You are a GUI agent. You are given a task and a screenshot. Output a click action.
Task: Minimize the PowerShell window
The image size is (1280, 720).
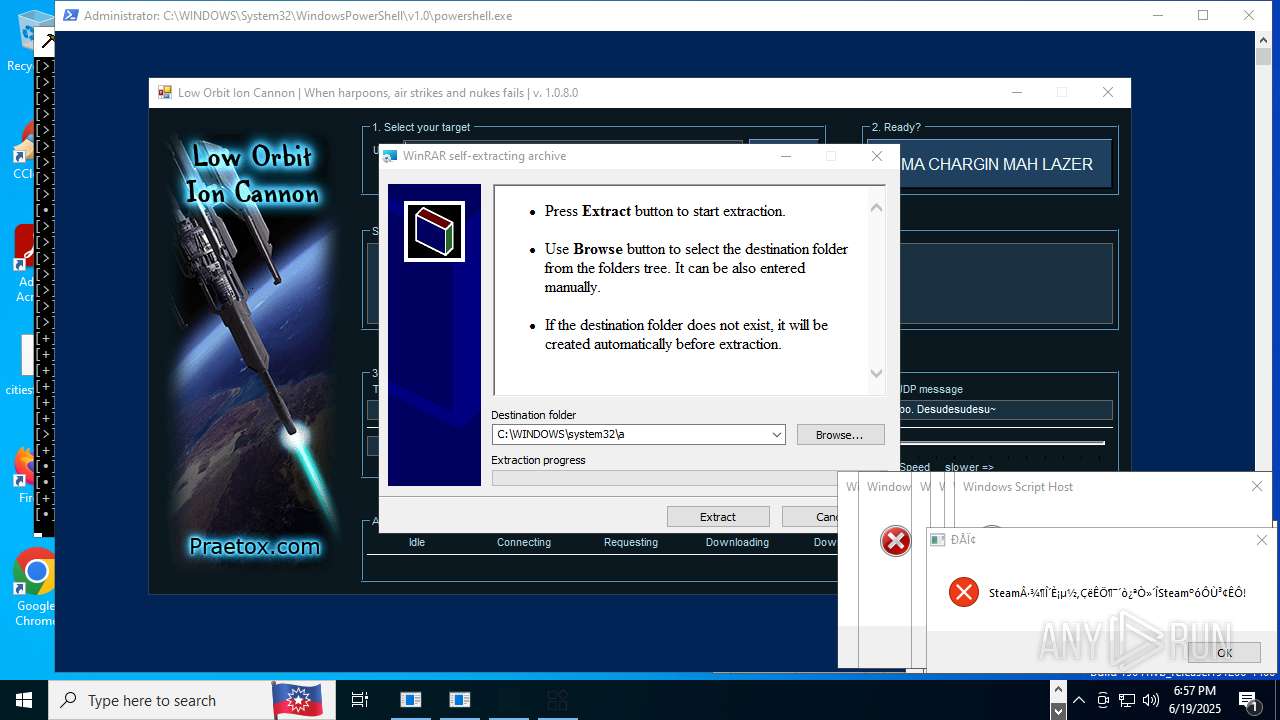[1158, 15]
